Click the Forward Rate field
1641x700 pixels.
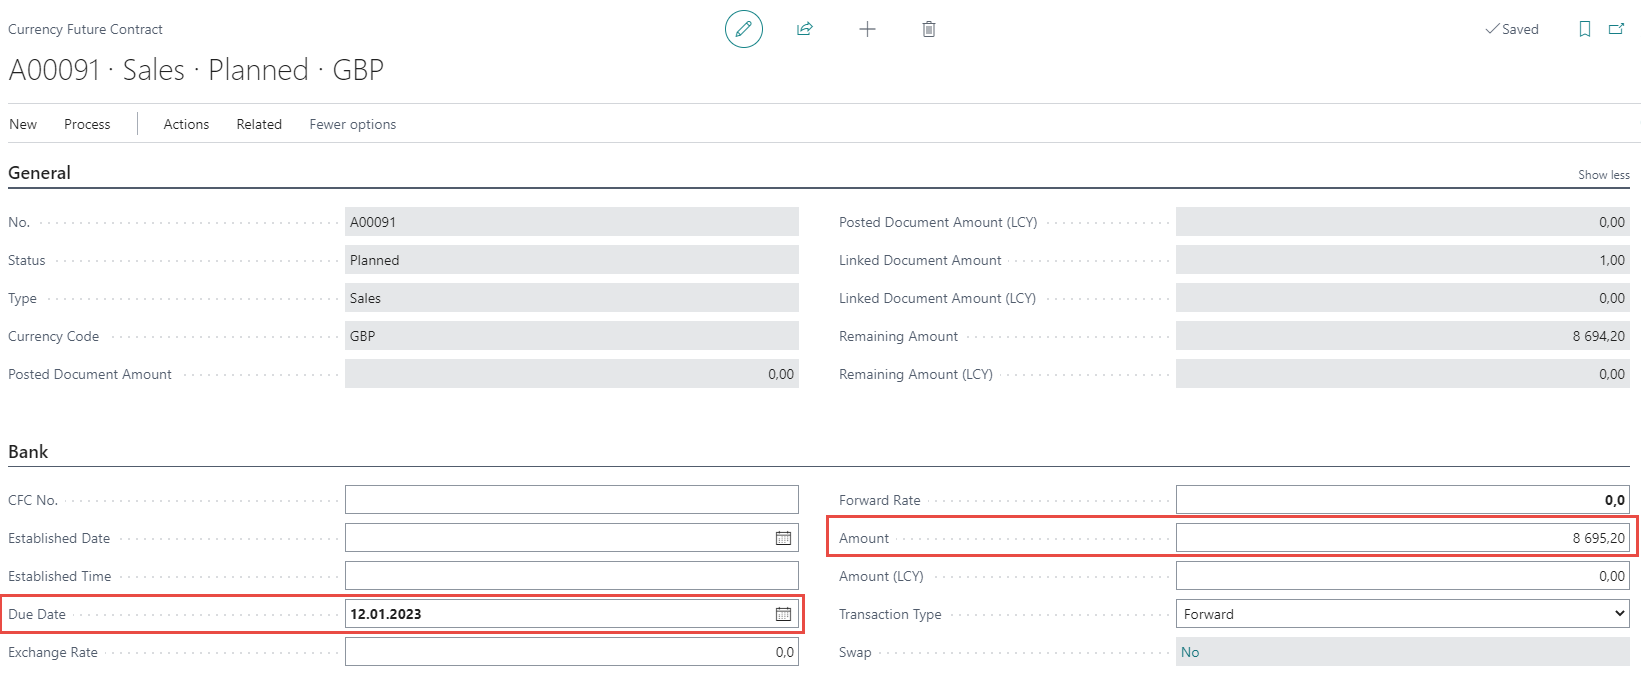1402,500
